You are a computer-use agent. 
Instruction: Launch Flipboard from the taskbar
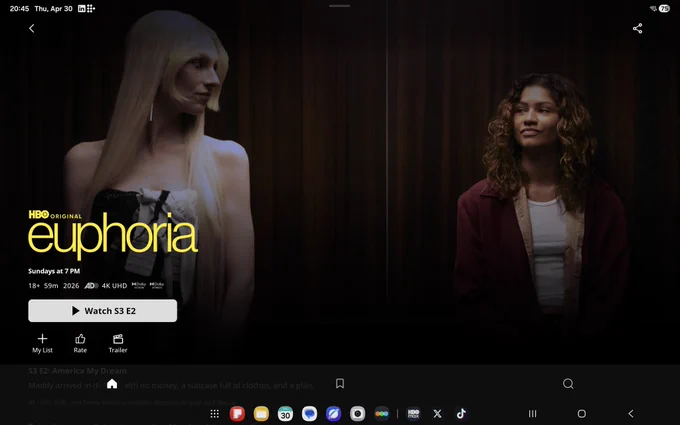pos(237,414)
